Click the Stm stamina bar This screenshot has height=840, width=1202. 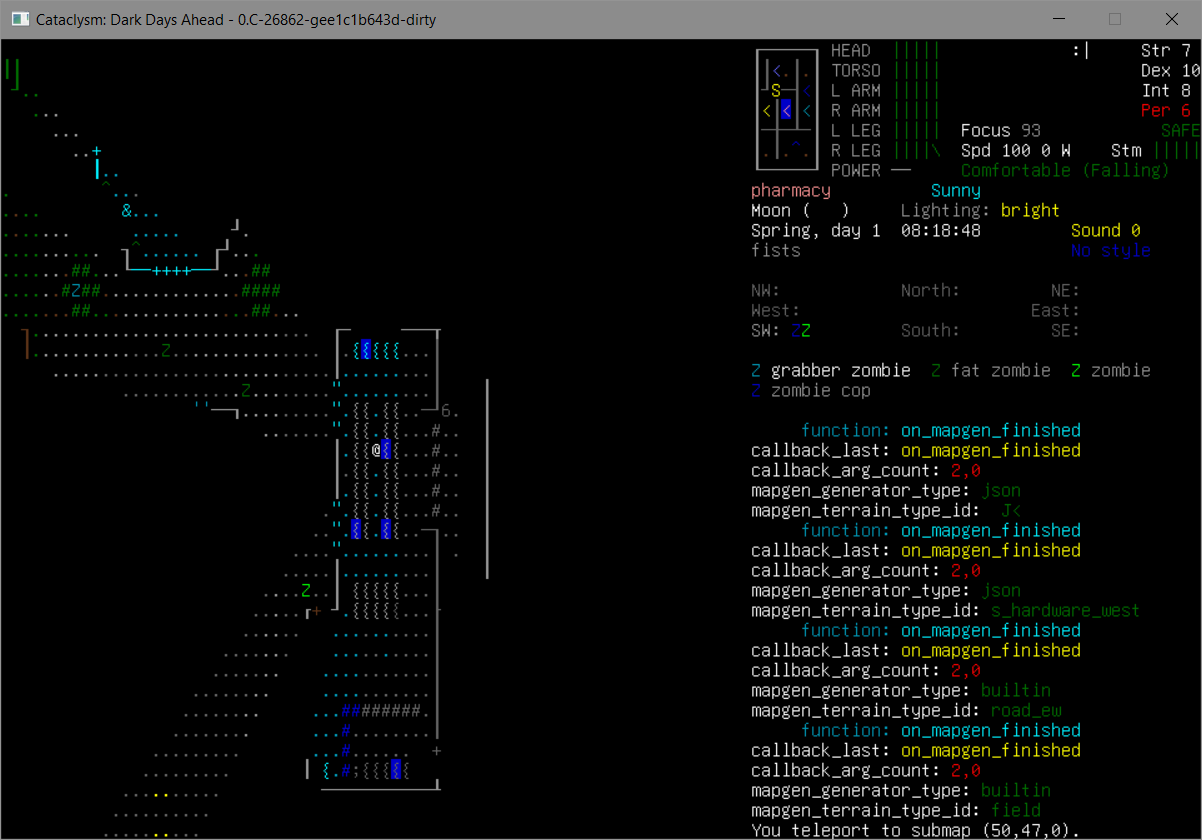pyautogui.click(x=1176, y=150)
